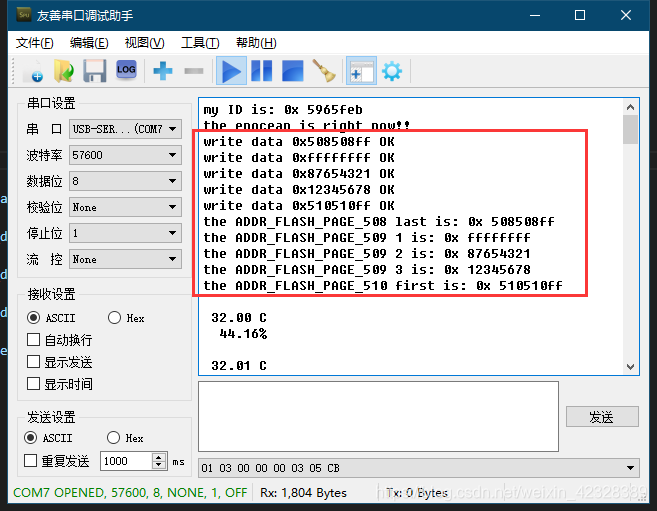Select ASCII under 发送设置
Image resolution: width=657 pixels, height=511 pixels.
click(31, 438)
